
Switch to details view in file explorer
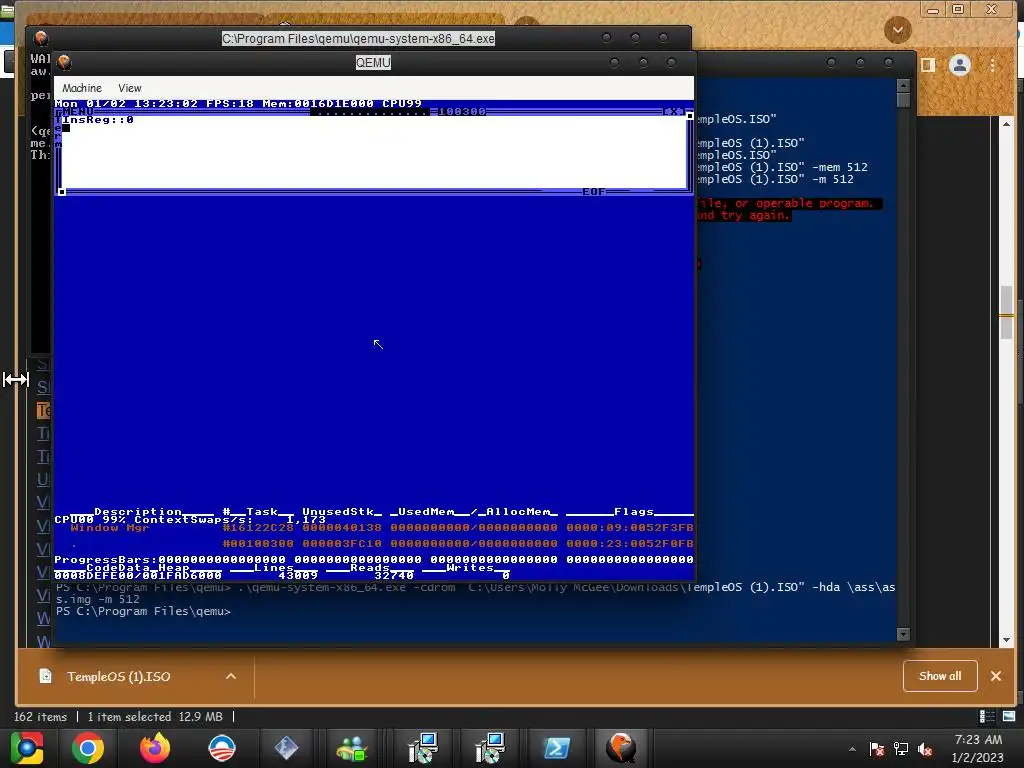(987, 716)
